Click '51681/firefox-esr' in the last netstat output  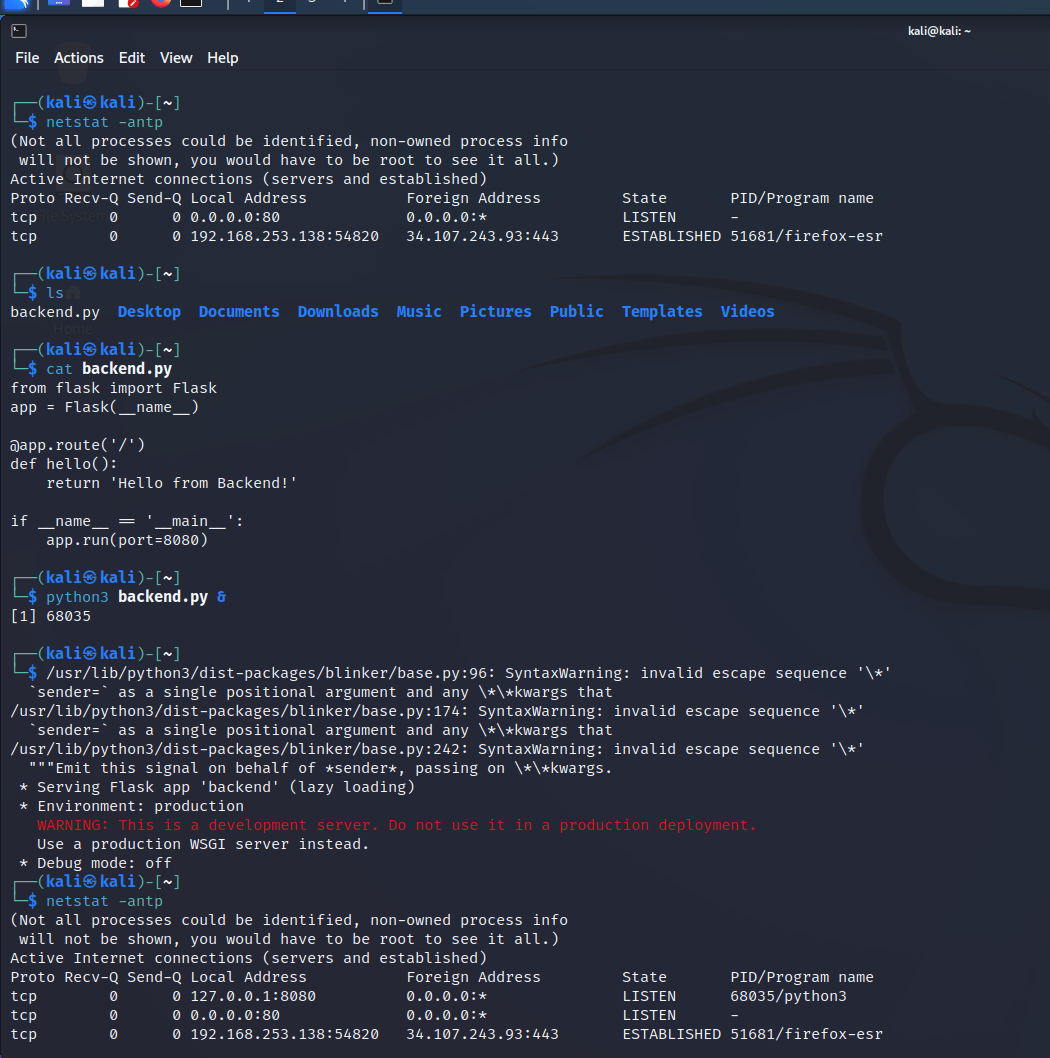(806, 1034)
